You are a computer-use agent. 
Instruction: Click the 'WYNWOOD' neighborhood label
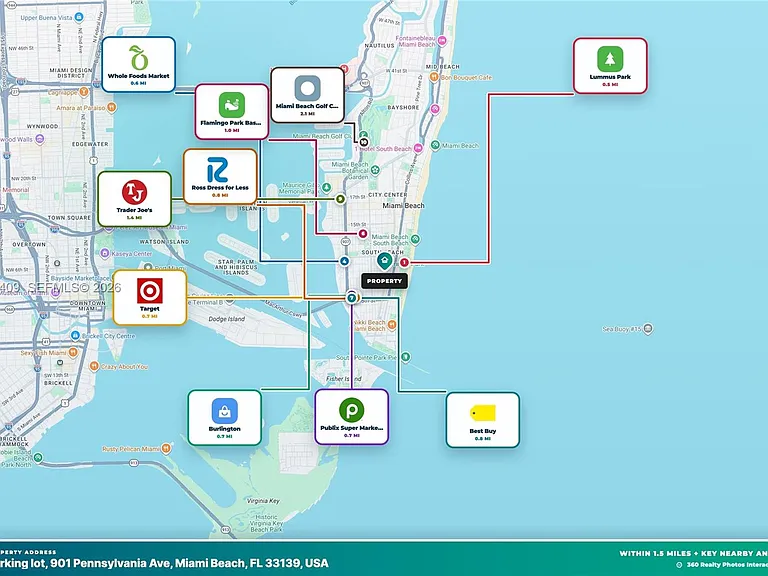(42, 126)
